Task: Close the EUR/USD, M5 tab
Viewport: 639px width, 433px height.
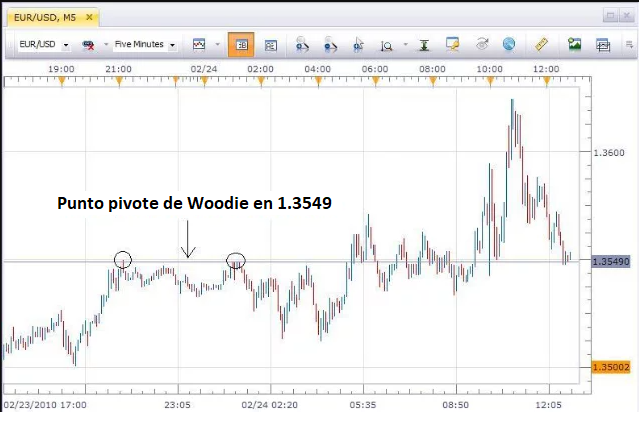Action: (x=89, y=17)
